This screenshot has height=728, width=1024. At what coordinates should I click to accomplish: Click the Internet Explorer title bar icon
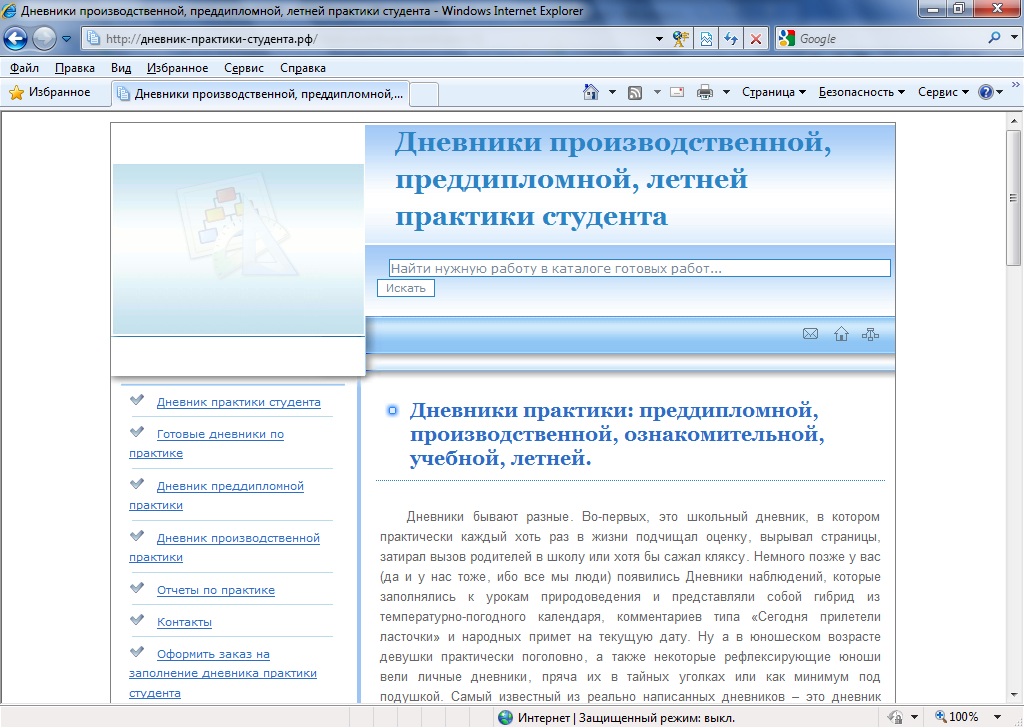pos(10,10)
